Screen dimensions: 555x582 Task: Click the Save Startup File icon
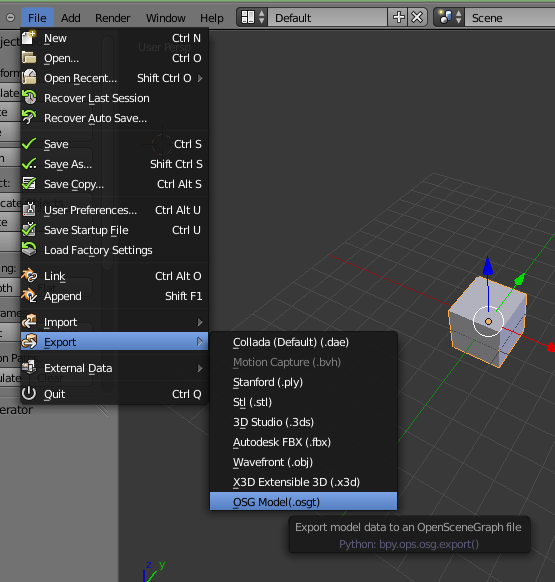click(29, 230)
